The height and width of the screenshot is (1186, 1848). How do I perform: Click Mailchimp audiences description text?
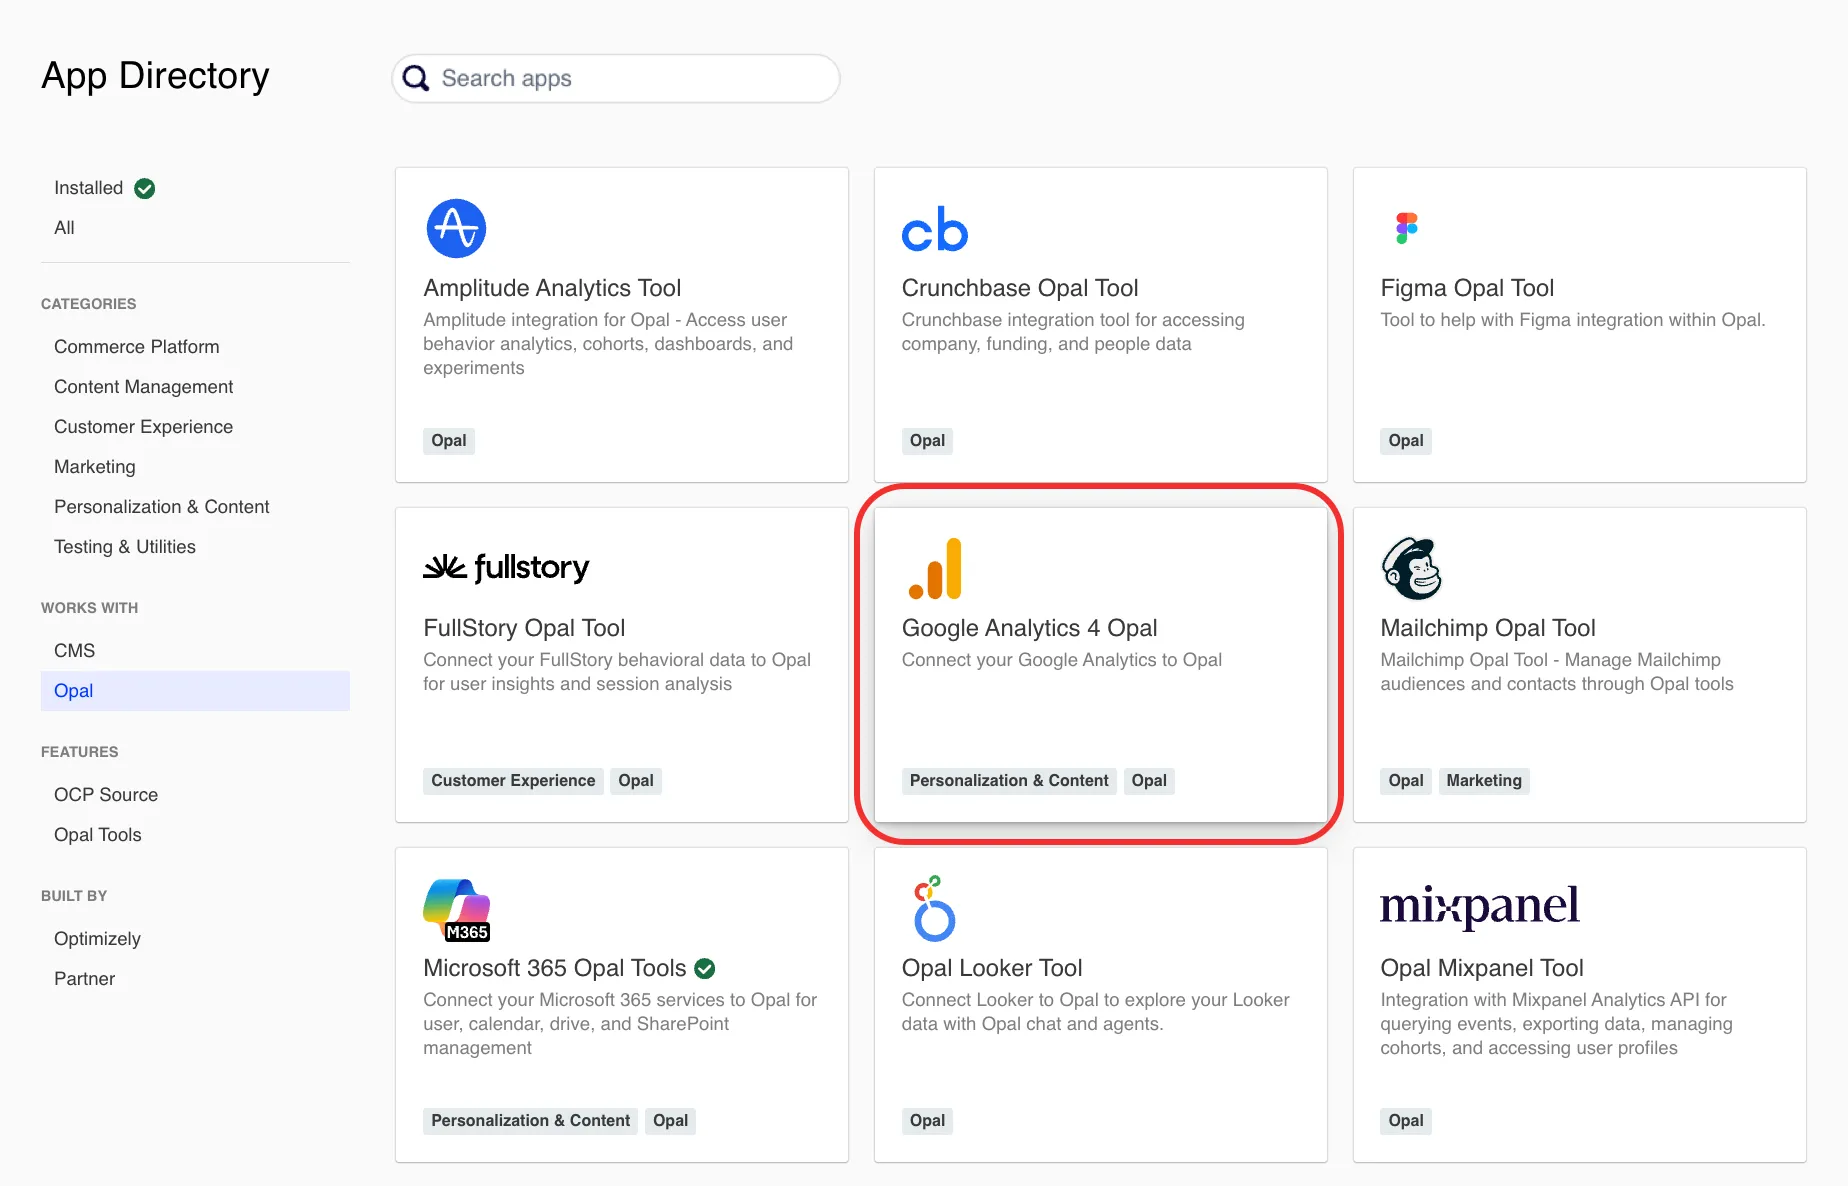(x=1557, y=672)
